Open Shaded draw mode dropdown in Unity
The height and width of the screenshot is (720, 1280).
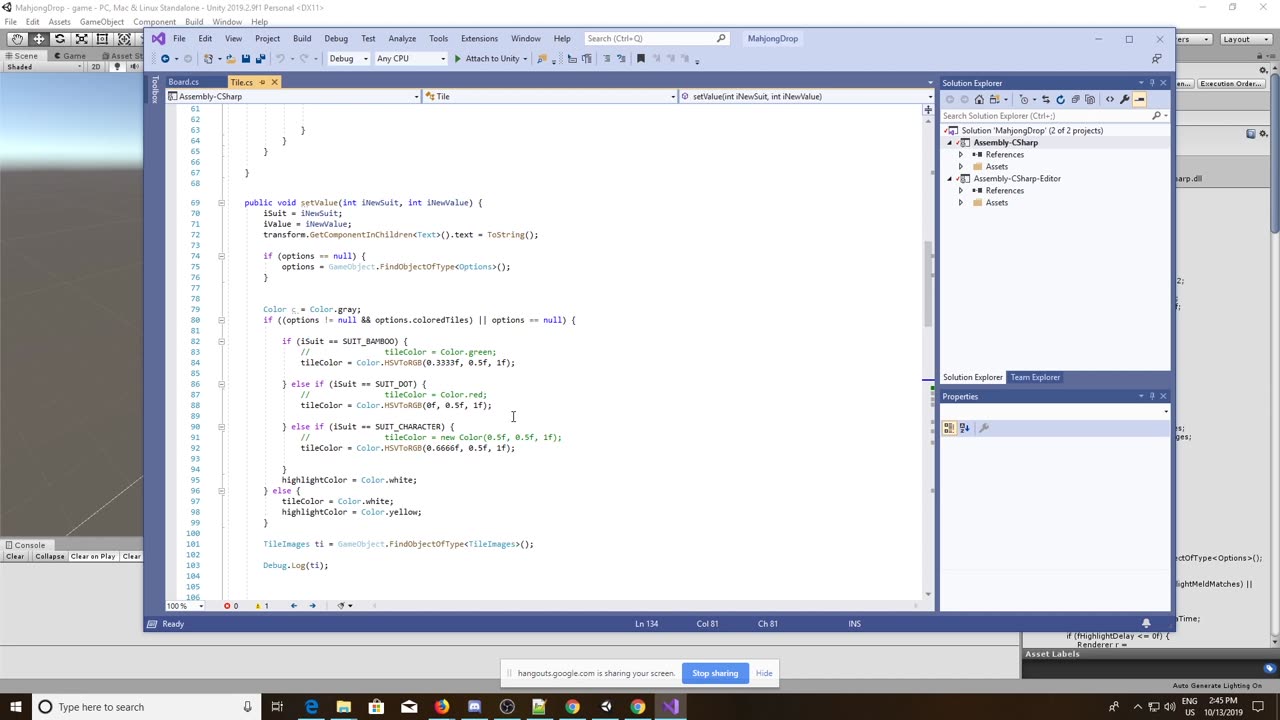coord(44,67)
